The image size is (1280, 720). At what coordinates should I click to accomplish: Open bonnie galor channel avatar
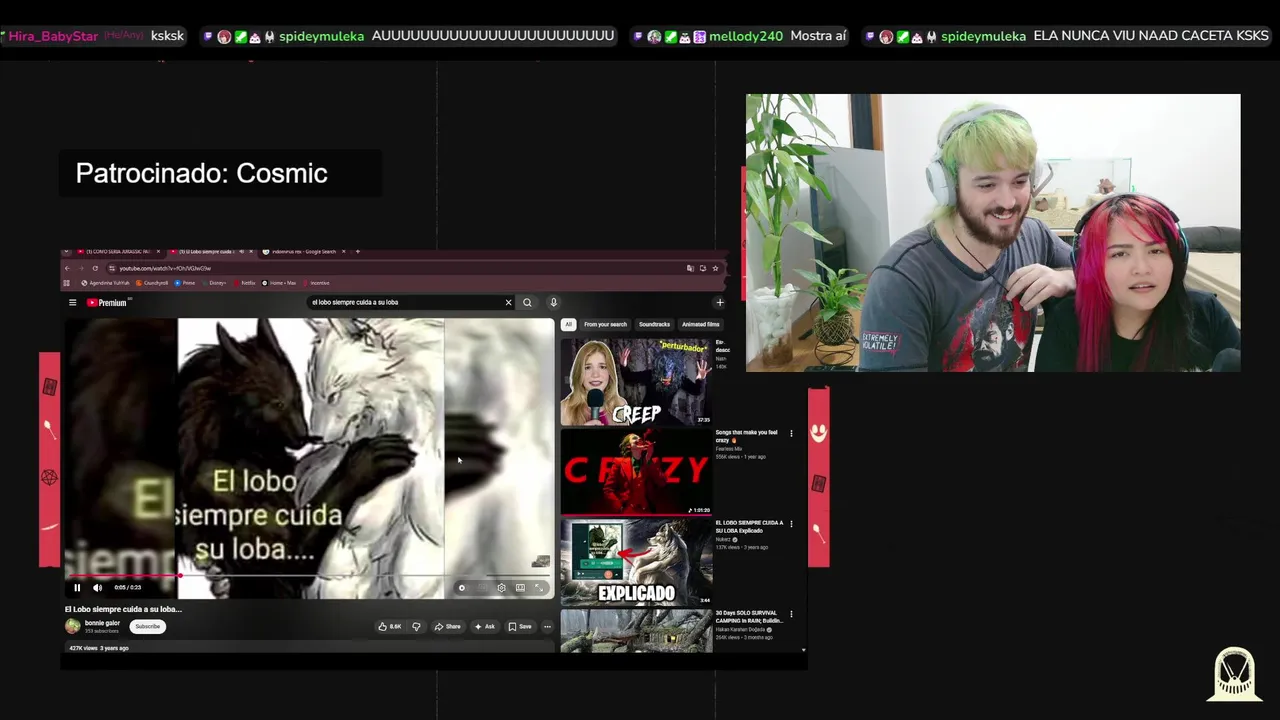(73, 626)
